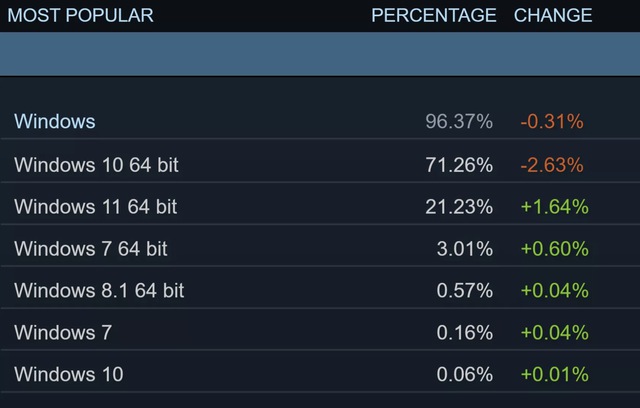640x408 pixels.
Task: Click the +1.64% change value
Action: coord(554,207)
